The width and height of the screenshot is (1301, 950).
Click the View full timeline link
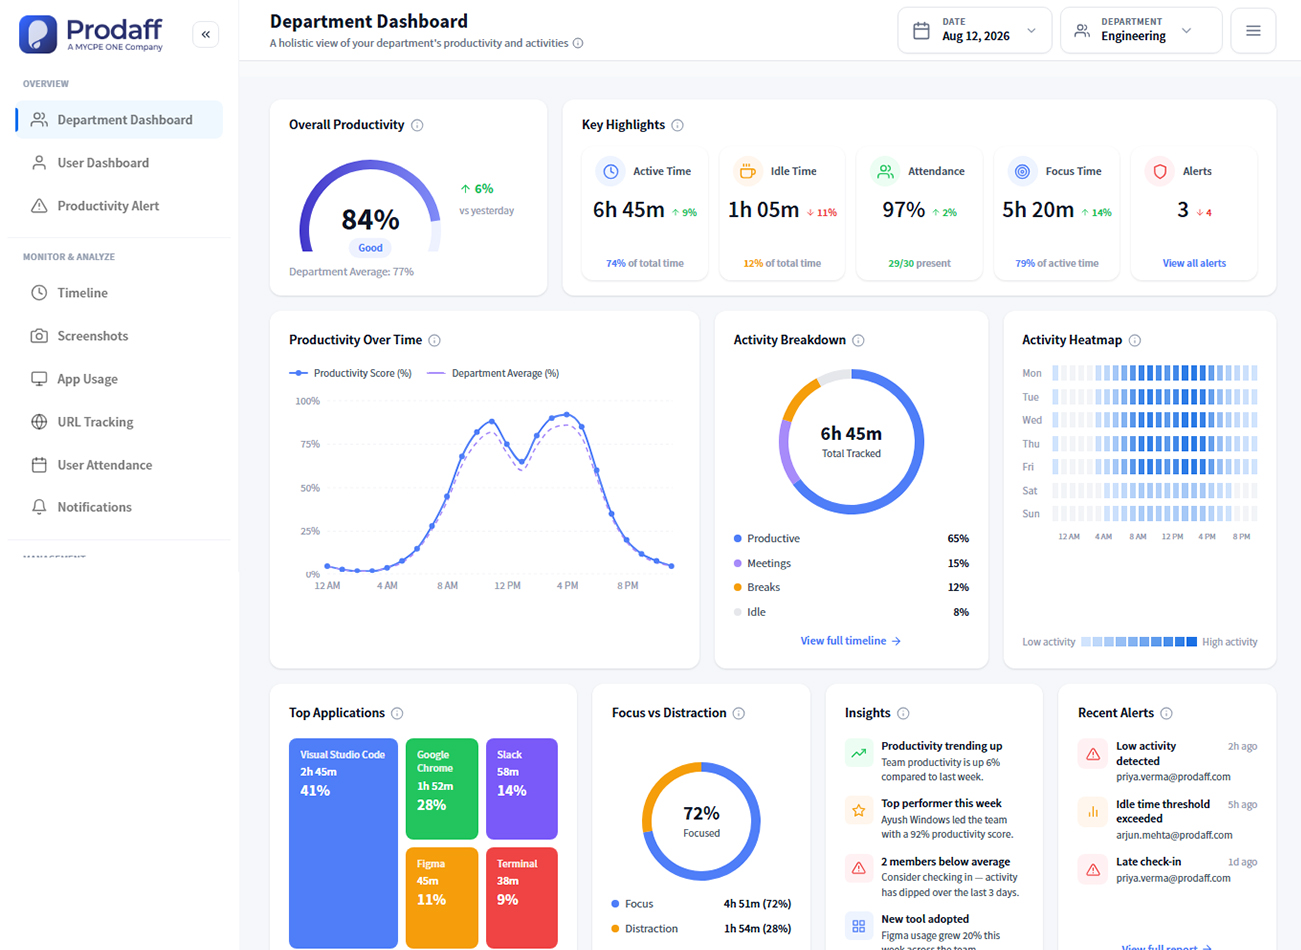[851, 641]
